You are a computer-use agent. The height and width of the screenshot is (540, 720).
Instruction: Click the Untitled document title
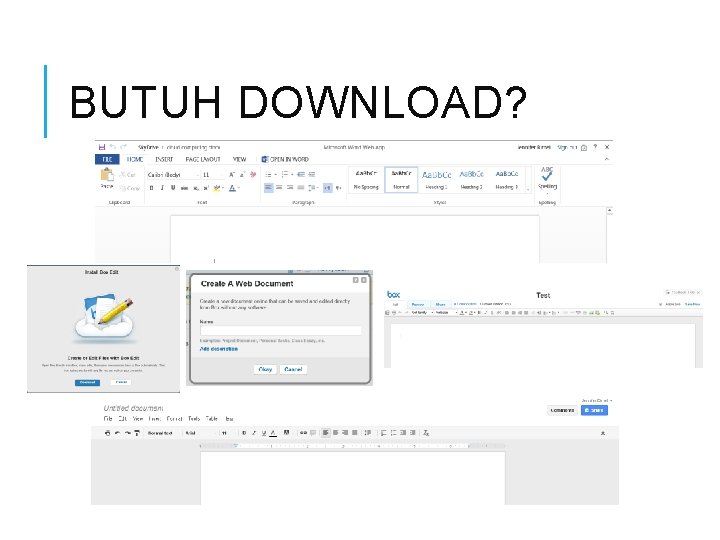[x=133, y=408]
